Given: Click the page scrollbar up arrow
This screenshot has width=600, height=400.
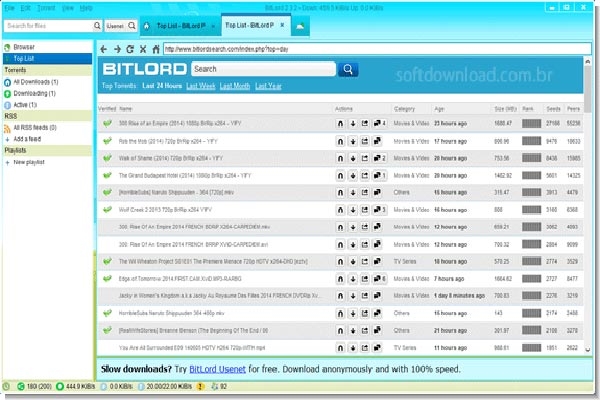Looking at the screenshot, I should tap(587, 61).
